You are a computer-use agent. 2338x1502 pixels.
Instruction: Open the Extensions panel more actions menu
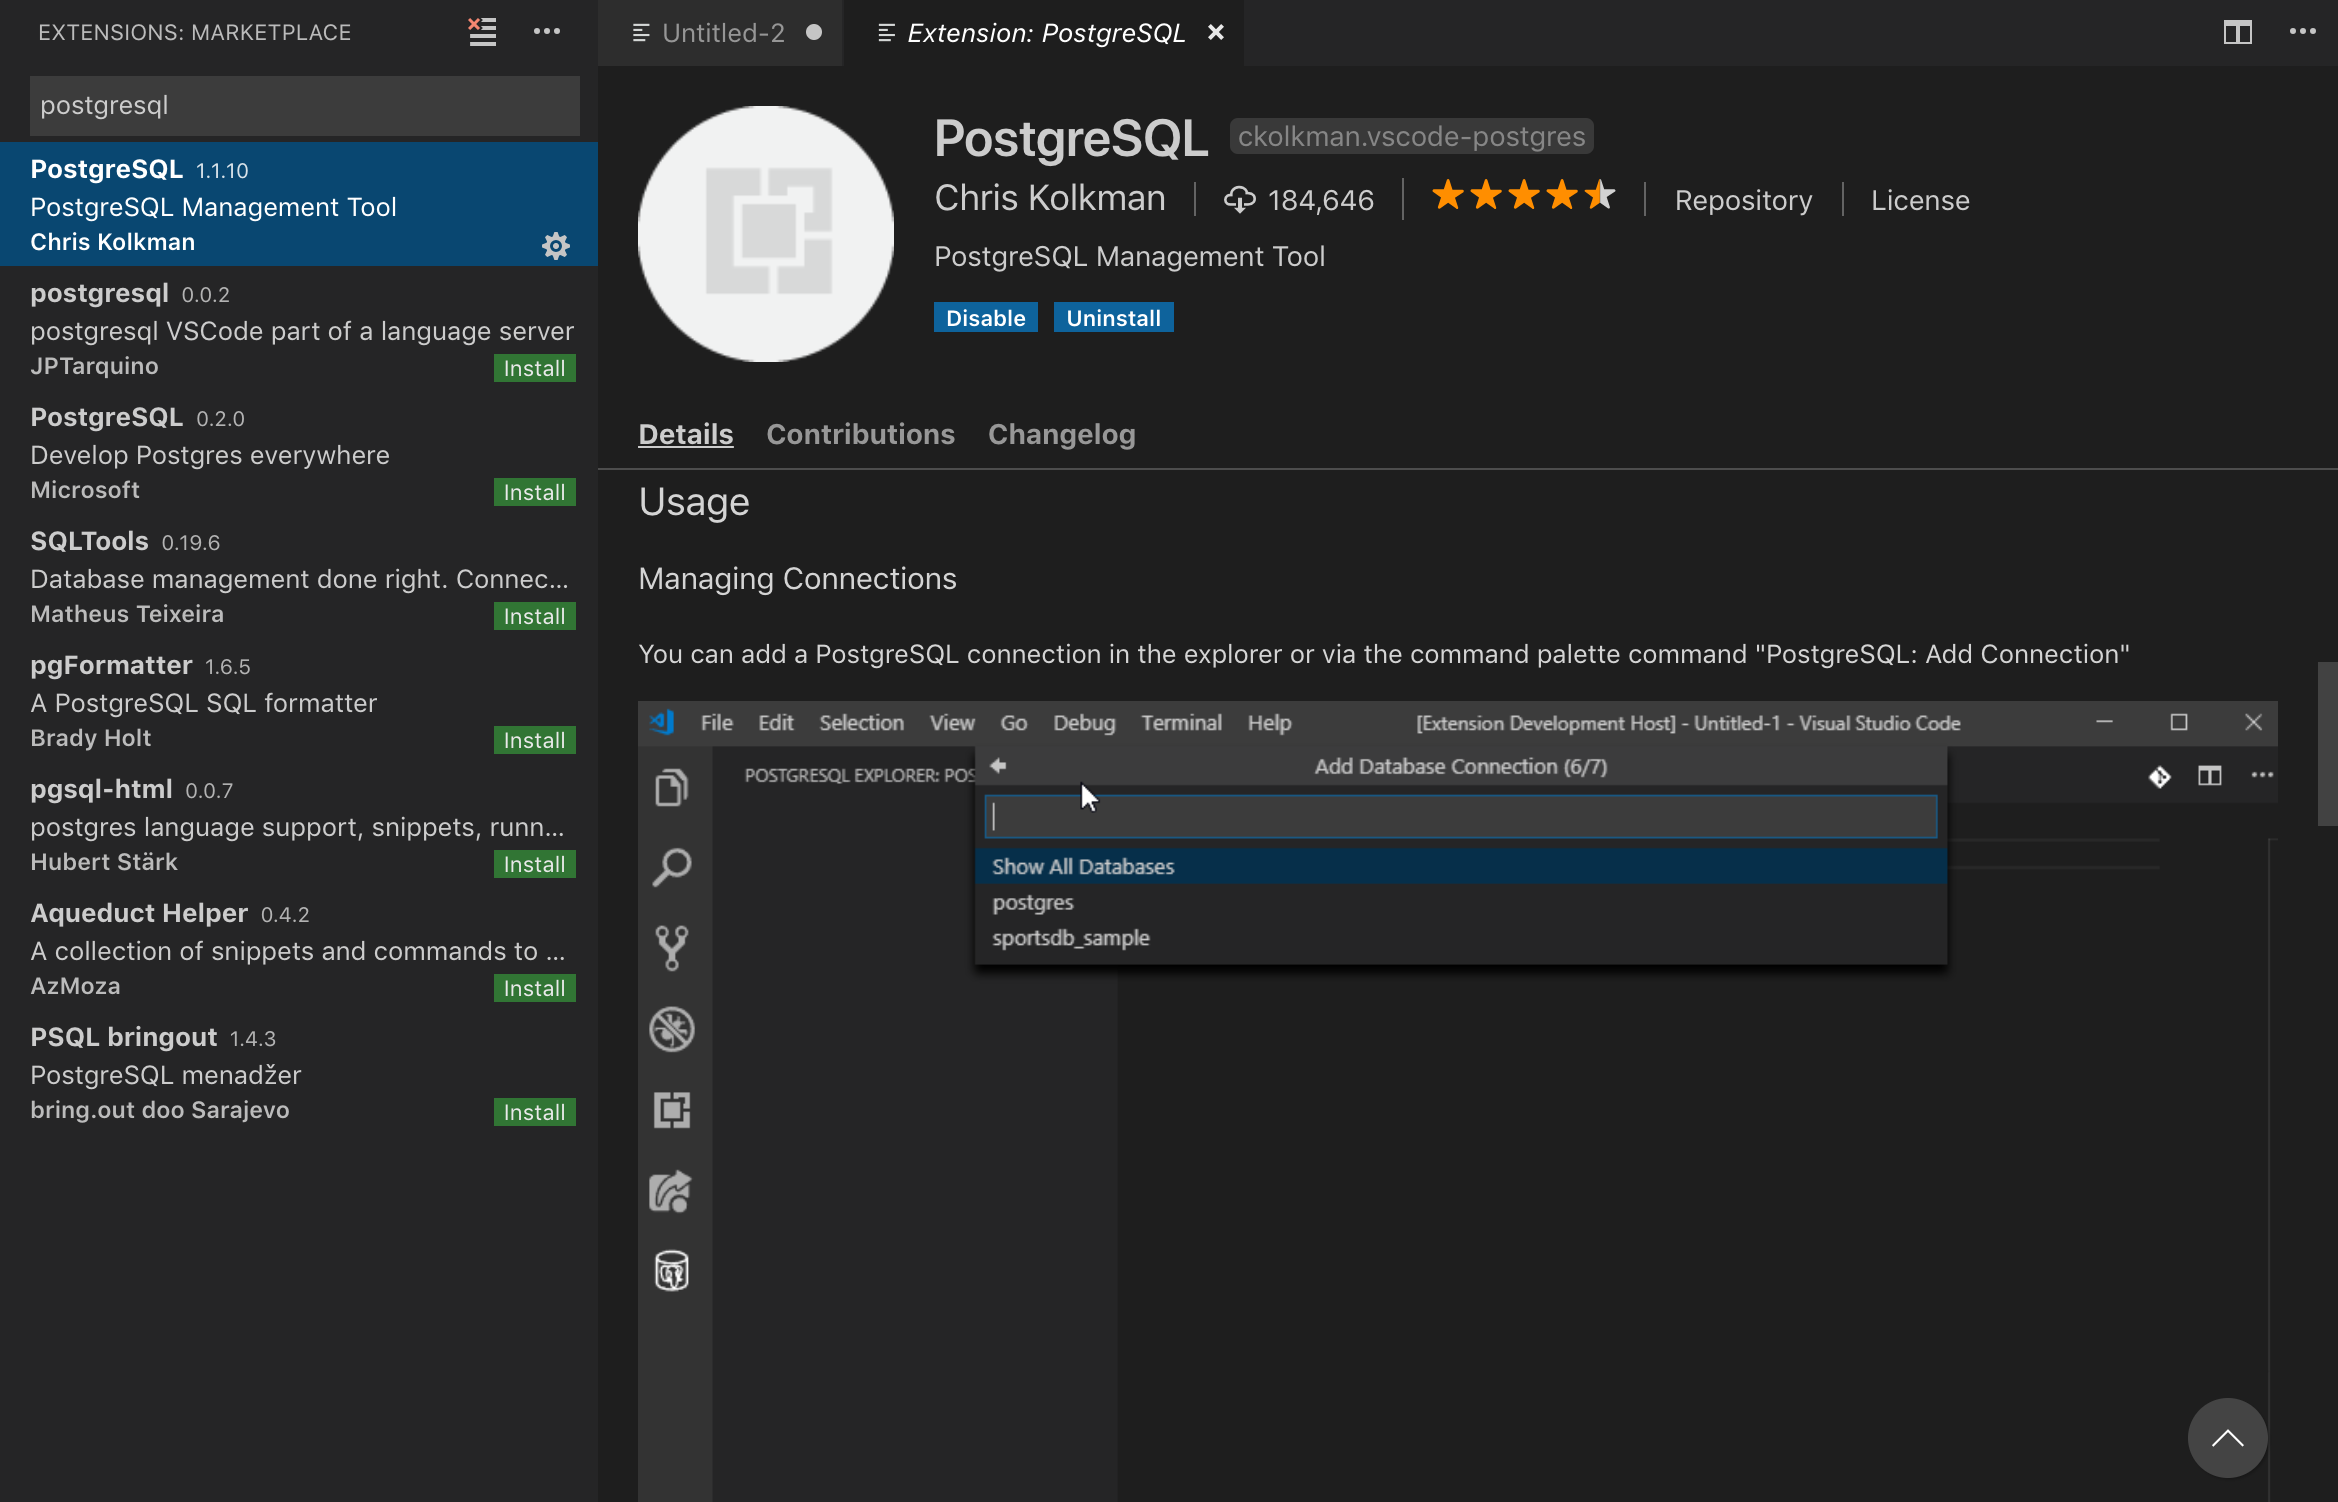point(547,32)
